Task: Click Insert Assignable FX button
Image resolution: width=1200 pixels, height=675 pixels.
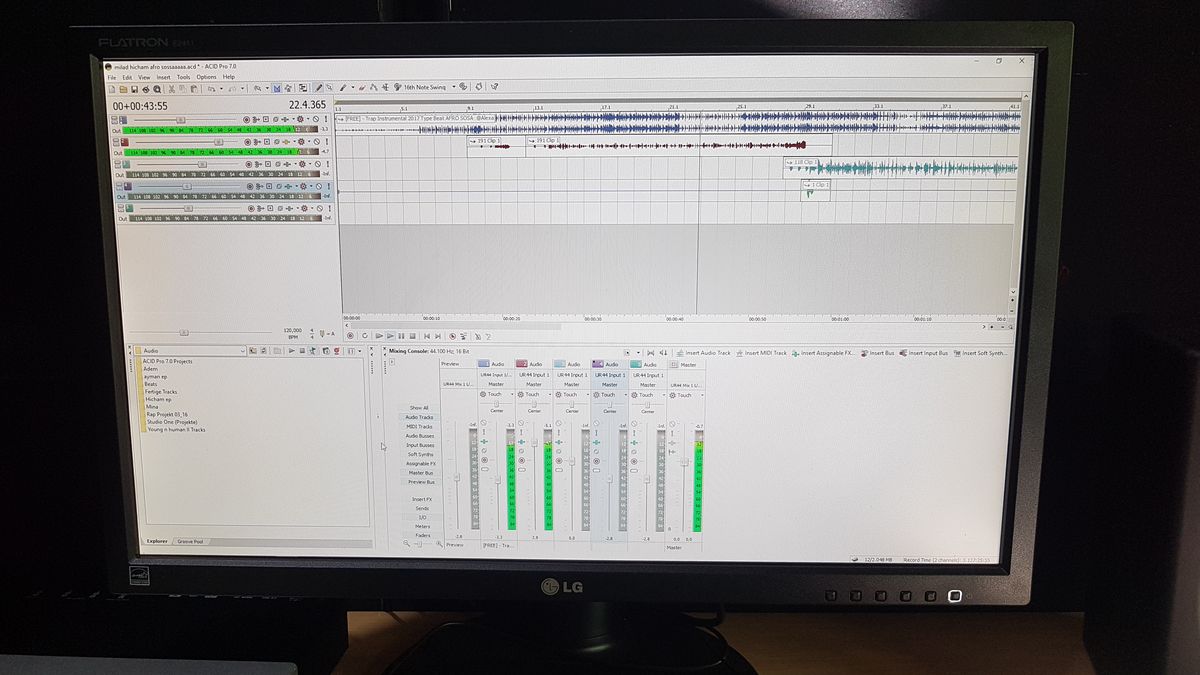Action: click(825, 353)
